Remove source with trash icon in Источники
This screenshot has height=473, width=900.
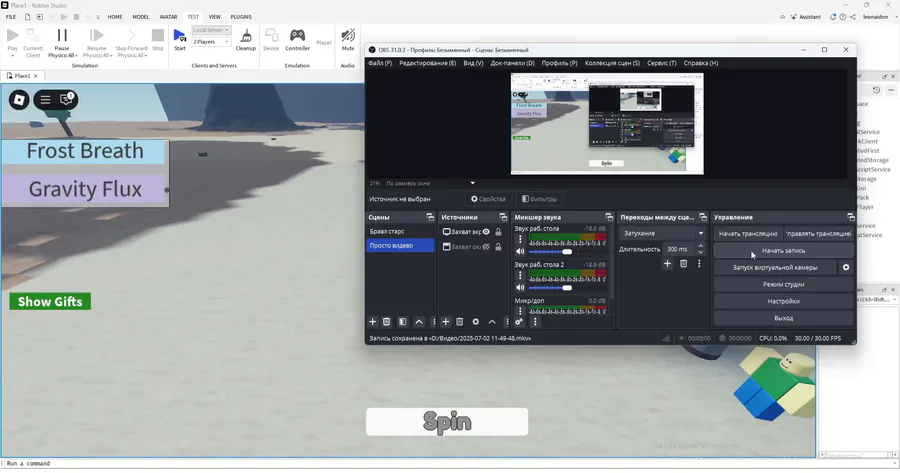[460, 321]
